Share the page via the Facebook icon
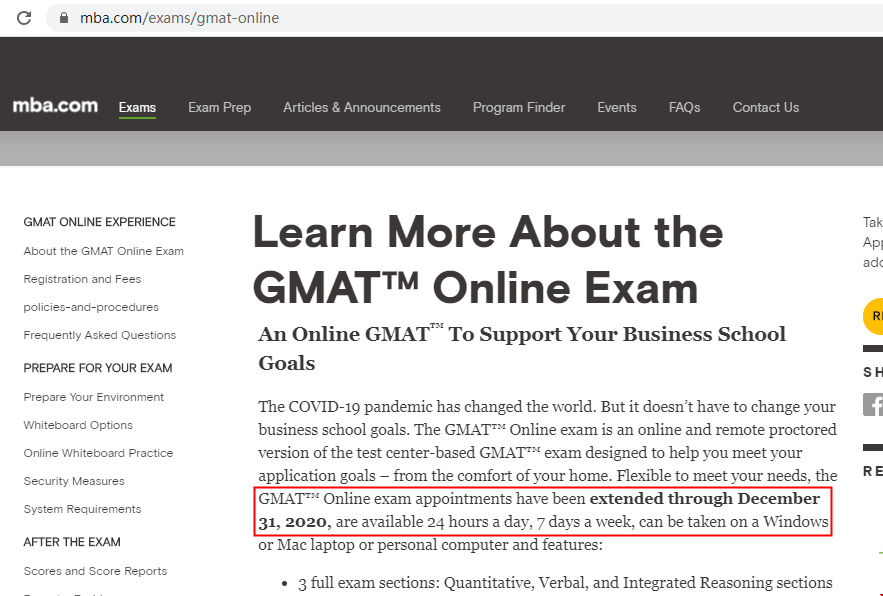 tap(873, 404)
